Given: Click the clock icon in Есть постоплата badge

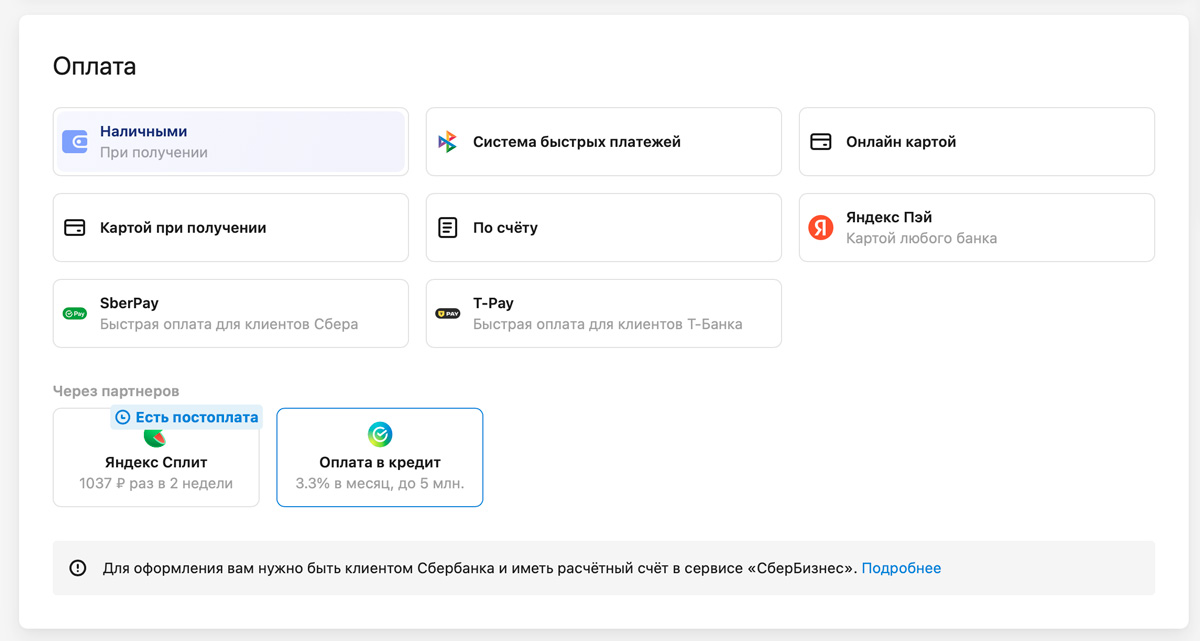Looking at the screenshot, I should 123,417.
